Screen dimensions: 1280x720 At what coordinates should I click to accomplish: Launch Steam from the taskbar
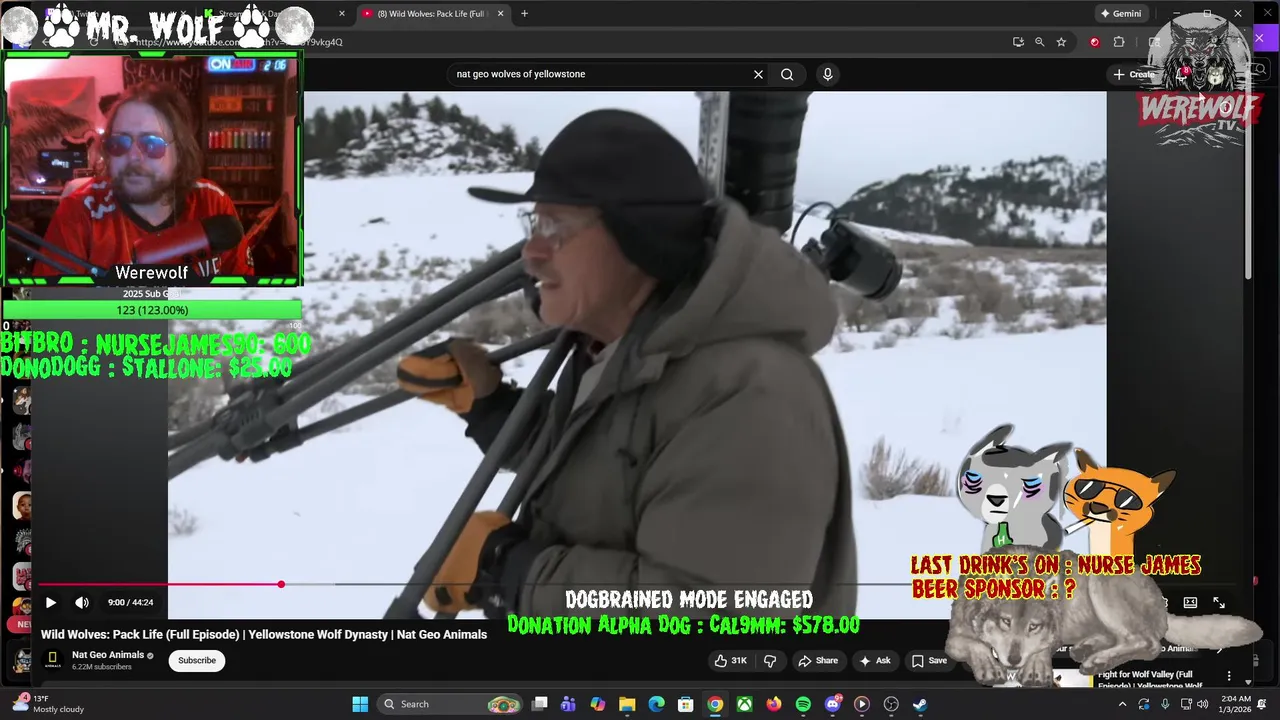(920, 704)
